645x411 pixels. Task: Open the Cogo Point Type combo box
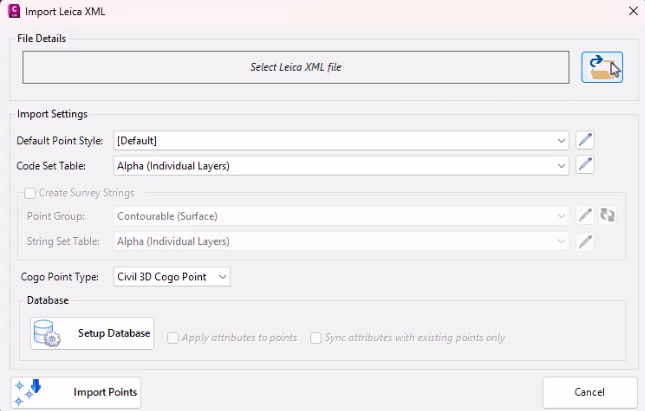(172, 277)
